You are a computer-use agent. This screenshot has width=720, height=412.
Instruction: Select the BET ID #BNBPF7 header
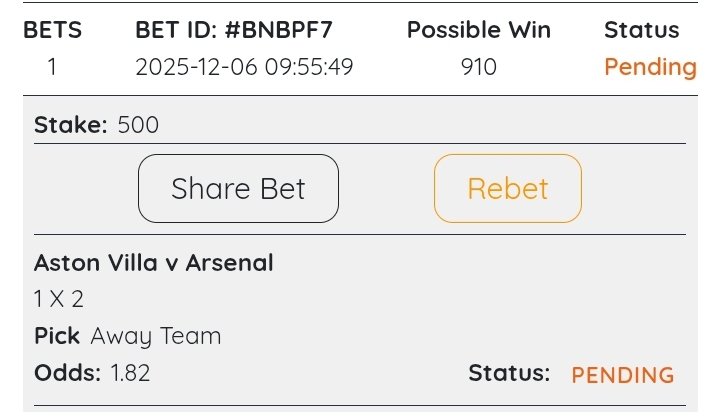click(x=233, y=30)
